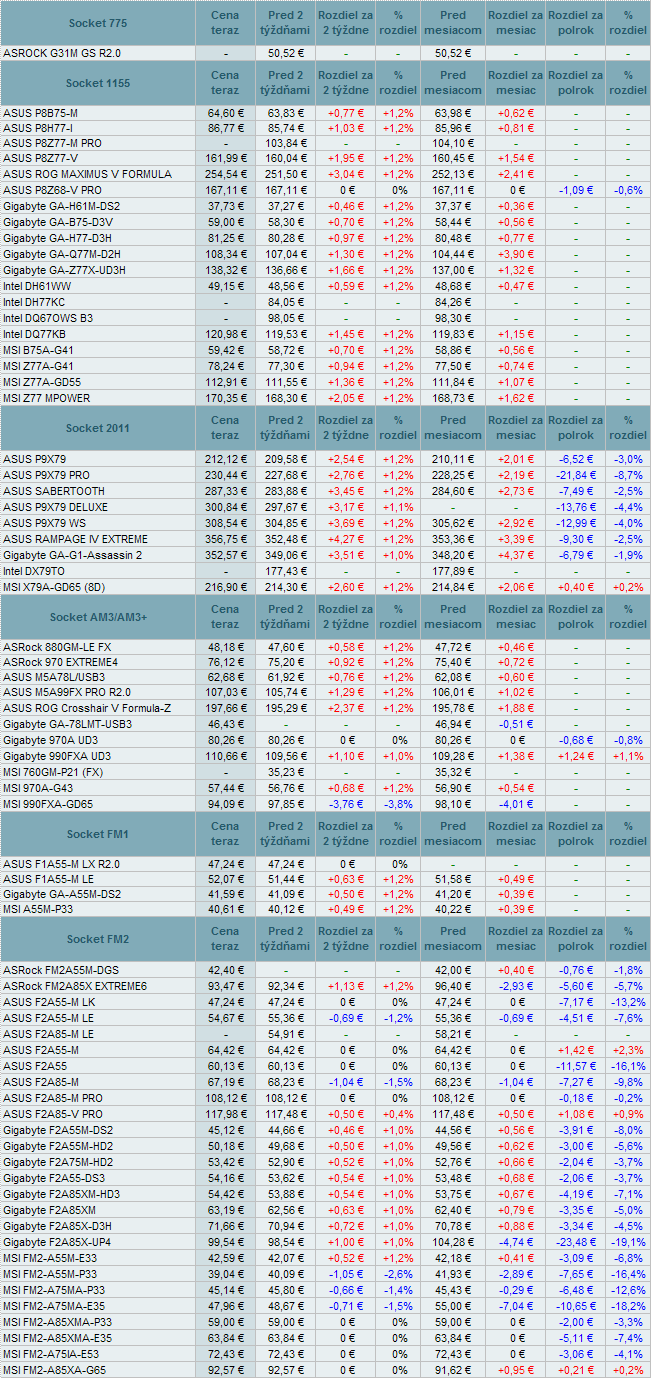Click the Socket 775 section header
This screenshot has height=1378, width=651.
click(98, 22)
